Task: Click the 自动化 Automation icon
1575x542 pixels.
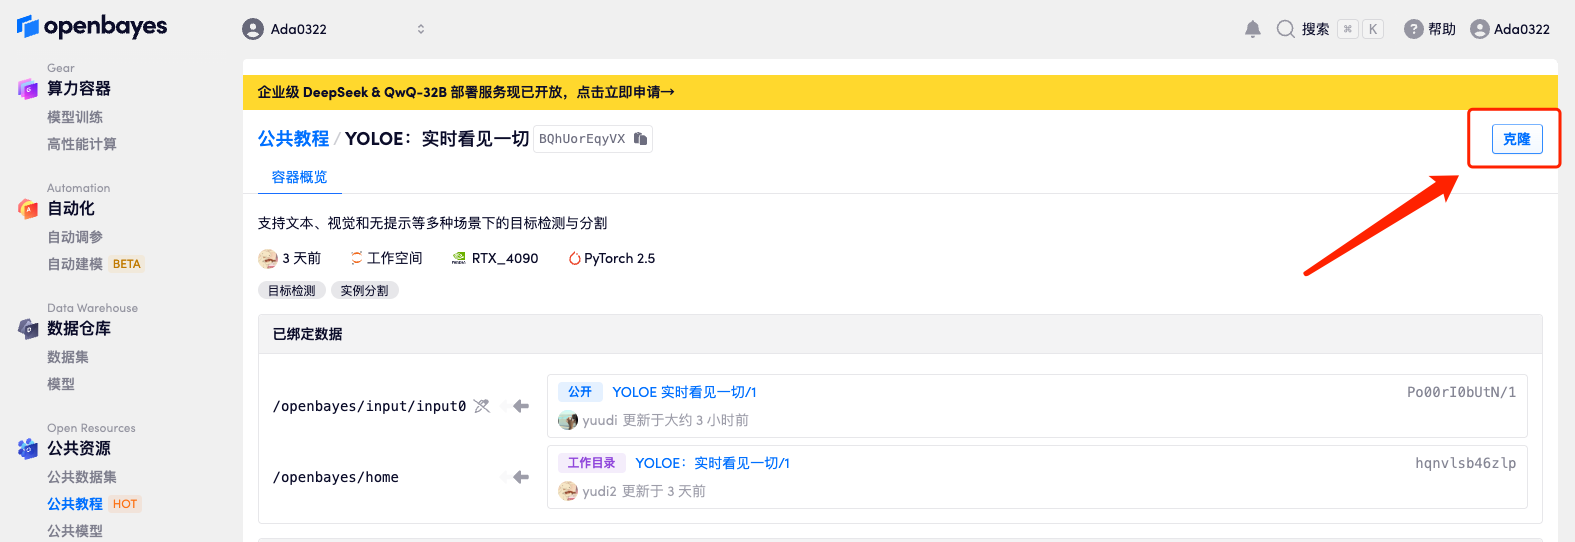Action: point(28,209)
